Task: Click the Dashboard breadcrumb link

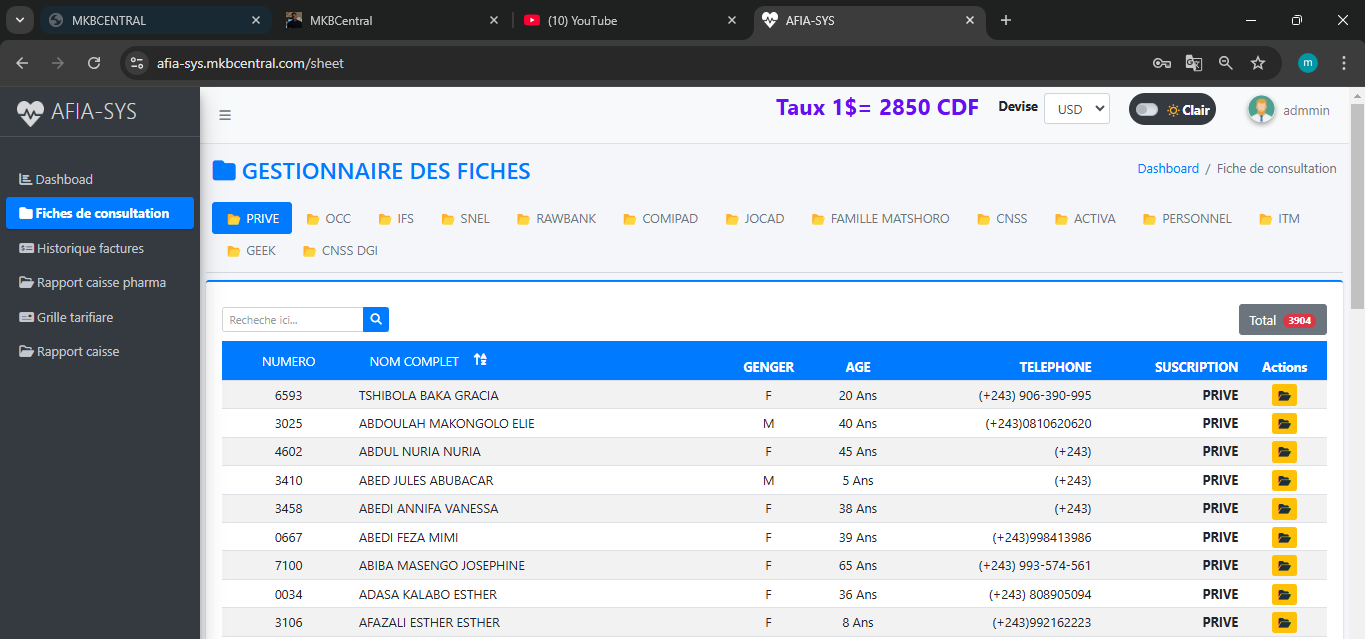Action: click(1168, 169)
